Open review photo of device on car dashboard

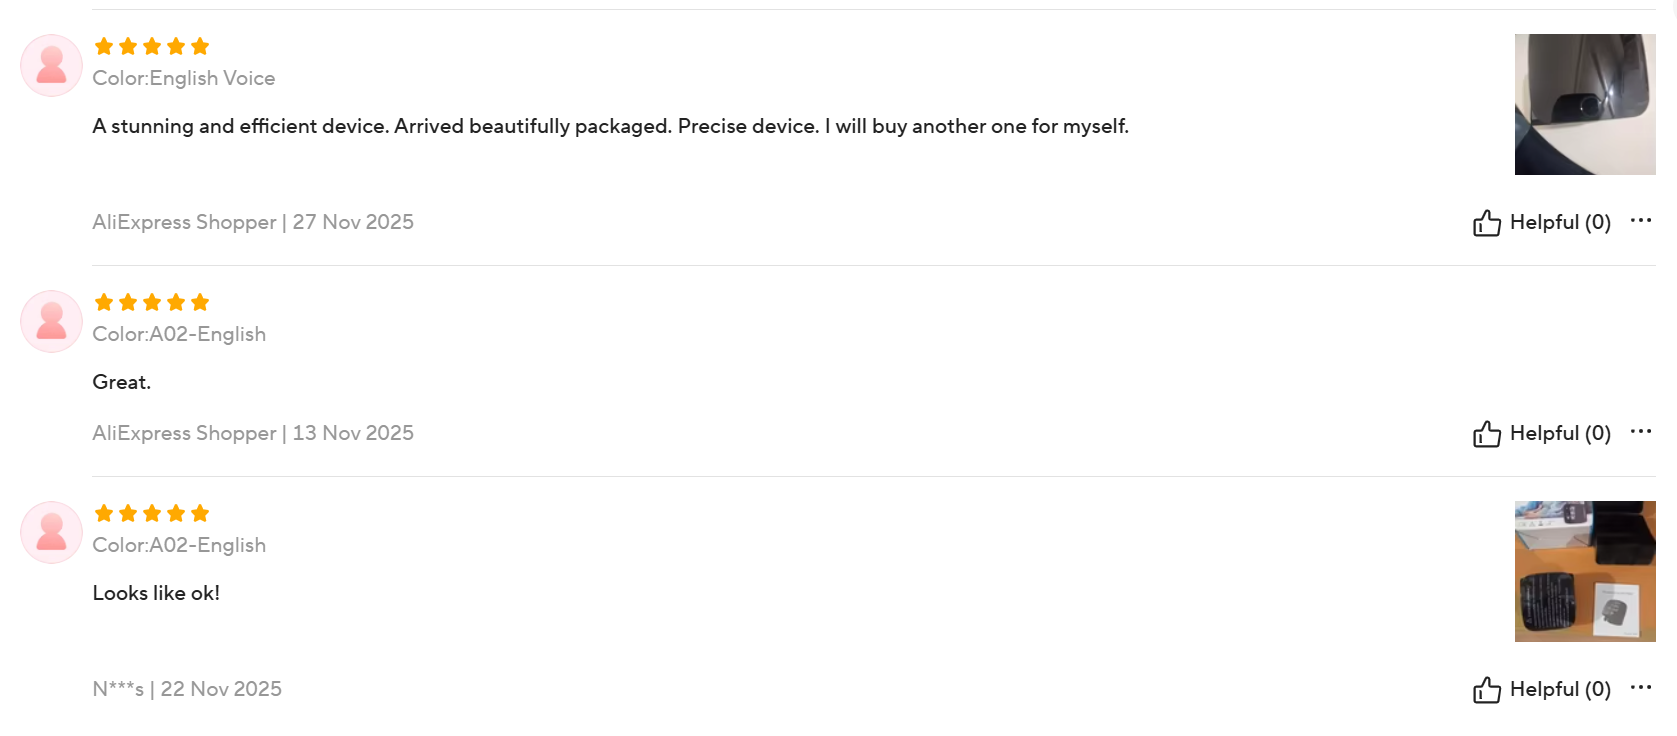[x=1584, y=104]
